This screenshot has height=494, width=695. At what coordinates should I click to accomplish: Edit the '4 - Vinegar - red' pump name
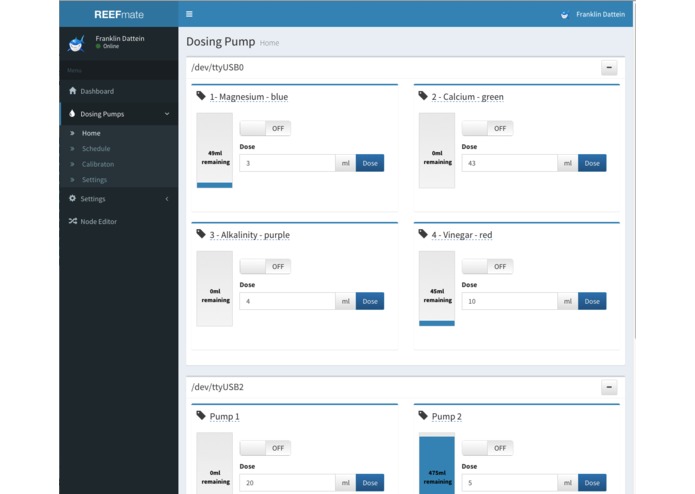point(462,235)
